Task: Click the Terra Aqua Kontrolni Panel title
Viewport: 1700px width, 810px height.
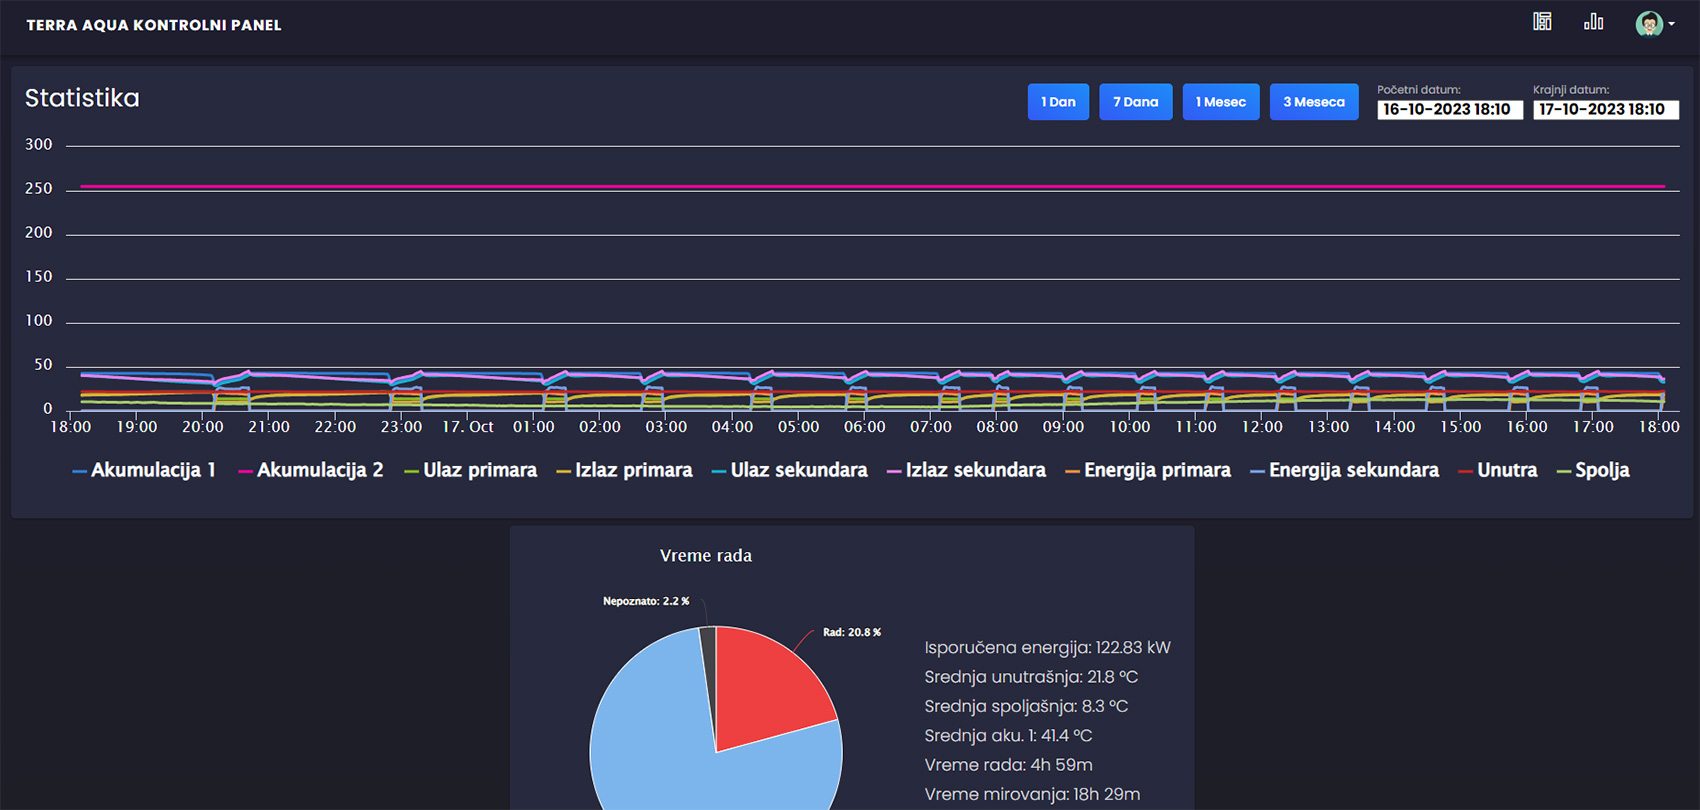Action: coord(154,25)
